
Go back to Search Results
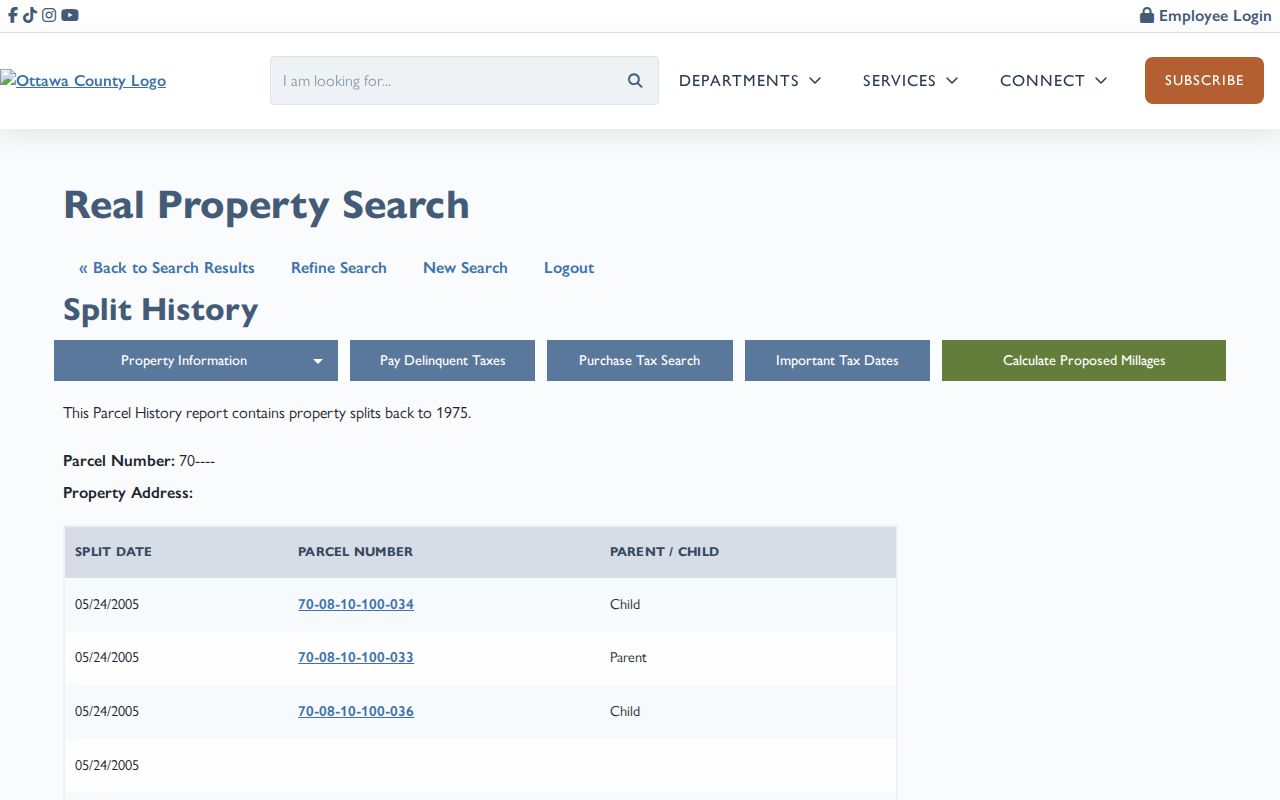167,268
